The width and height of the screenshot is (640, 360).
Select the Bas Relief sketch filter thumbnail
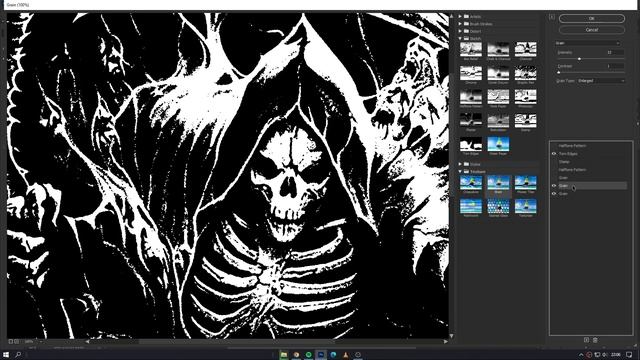point(471,49)
